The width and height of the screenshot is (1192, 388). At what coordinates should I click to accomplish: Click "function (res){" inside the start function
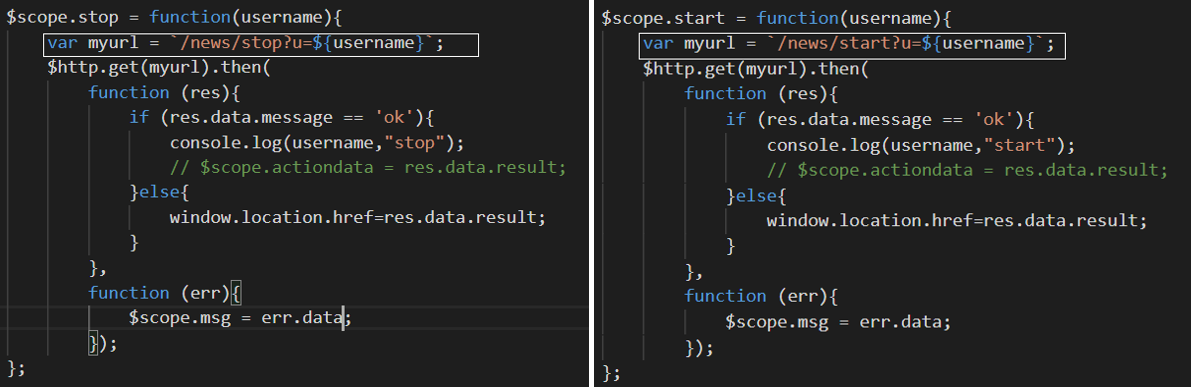(760, 94)
